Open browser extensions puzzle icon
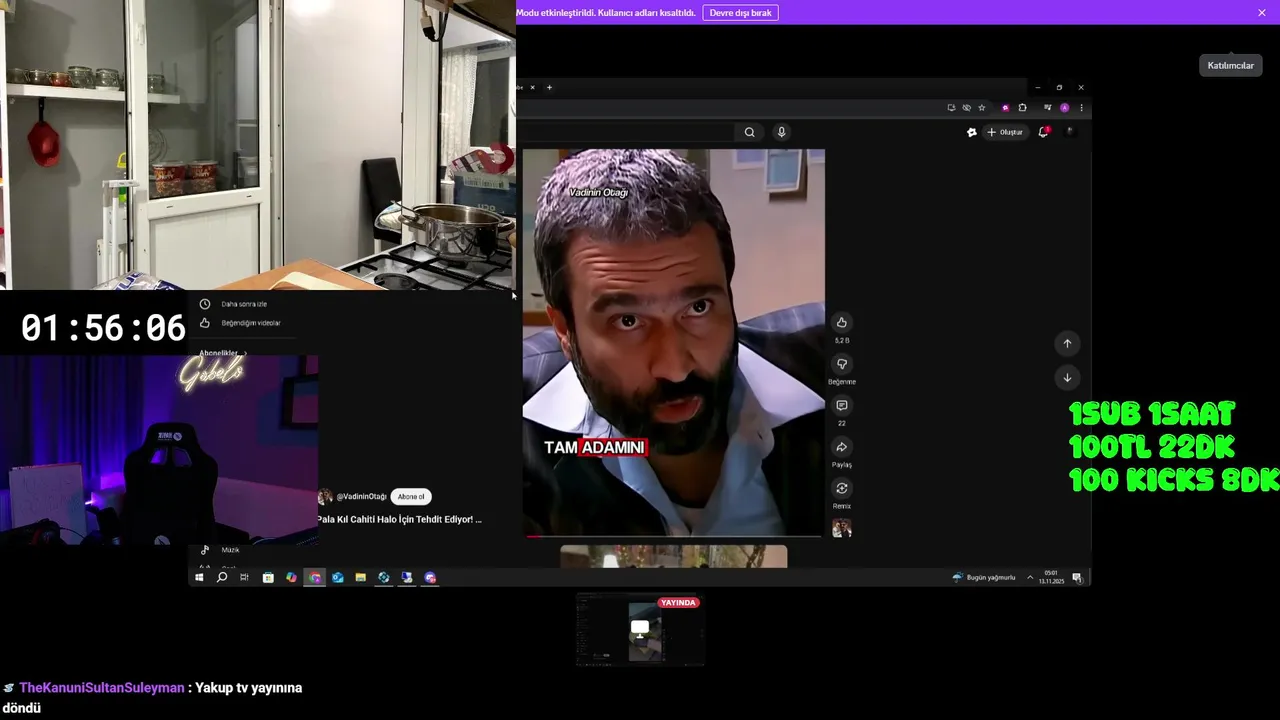The width and height of the screenshot is (1280, 720). (1022, 108)
